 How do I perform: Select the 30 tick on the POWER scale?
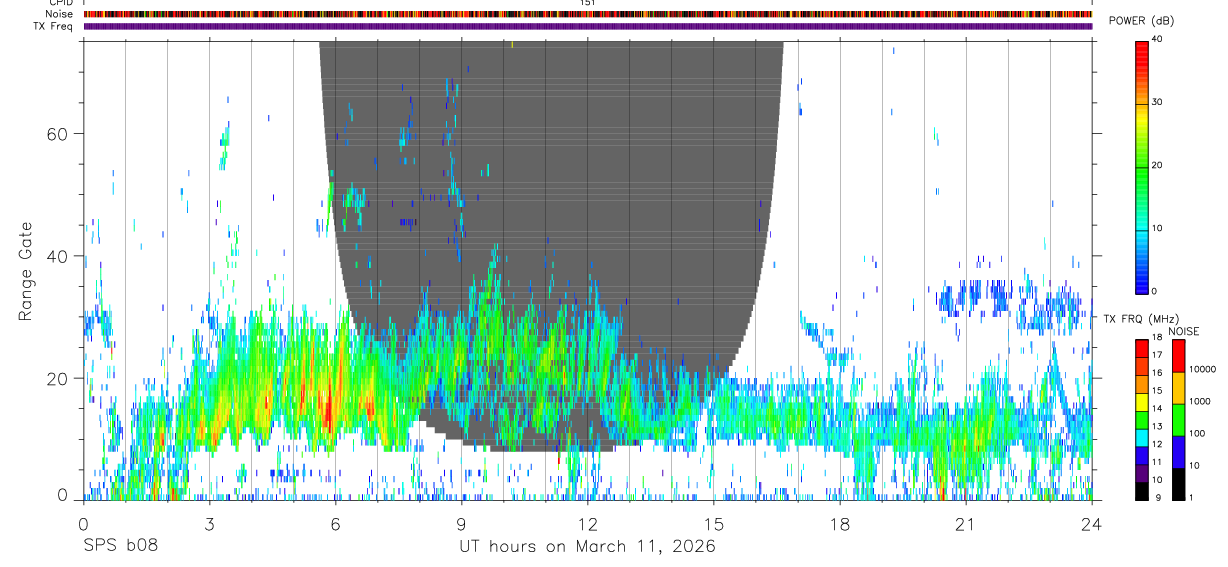click(1157, 103)
